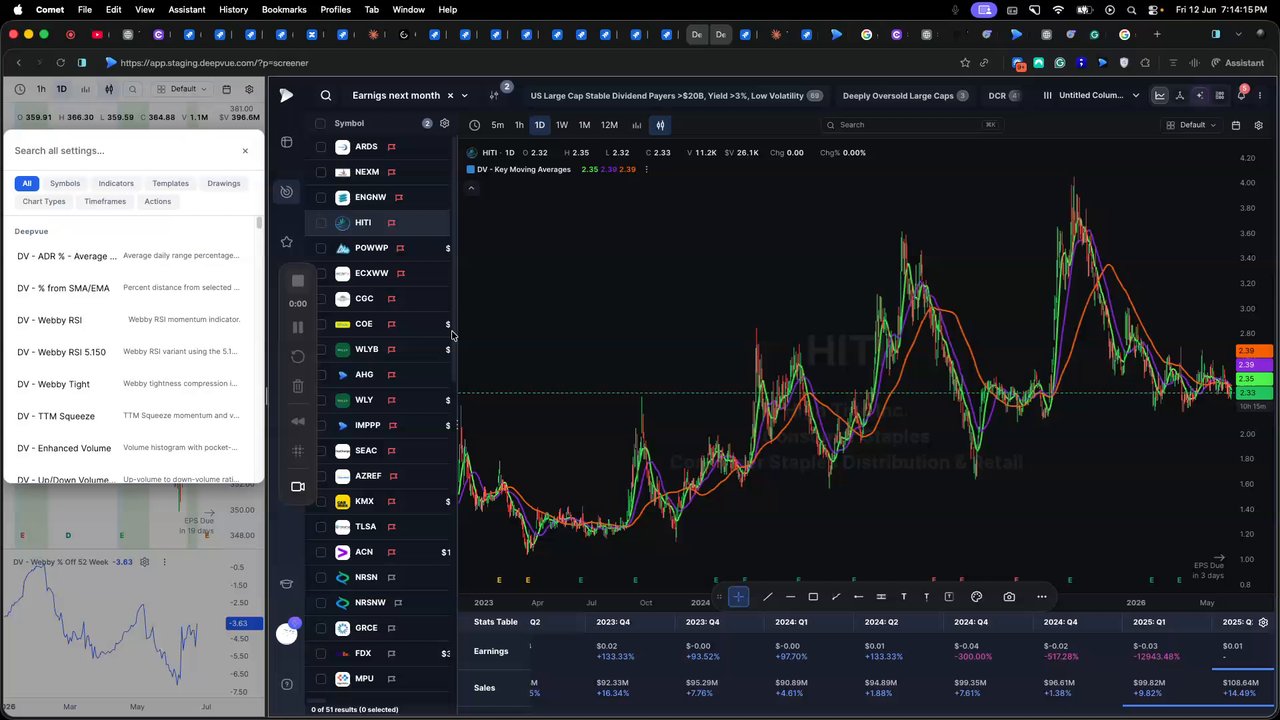Select the rectangle drawing tool
The width and height of the screenshot is (1280, 720).
[813, 597]
